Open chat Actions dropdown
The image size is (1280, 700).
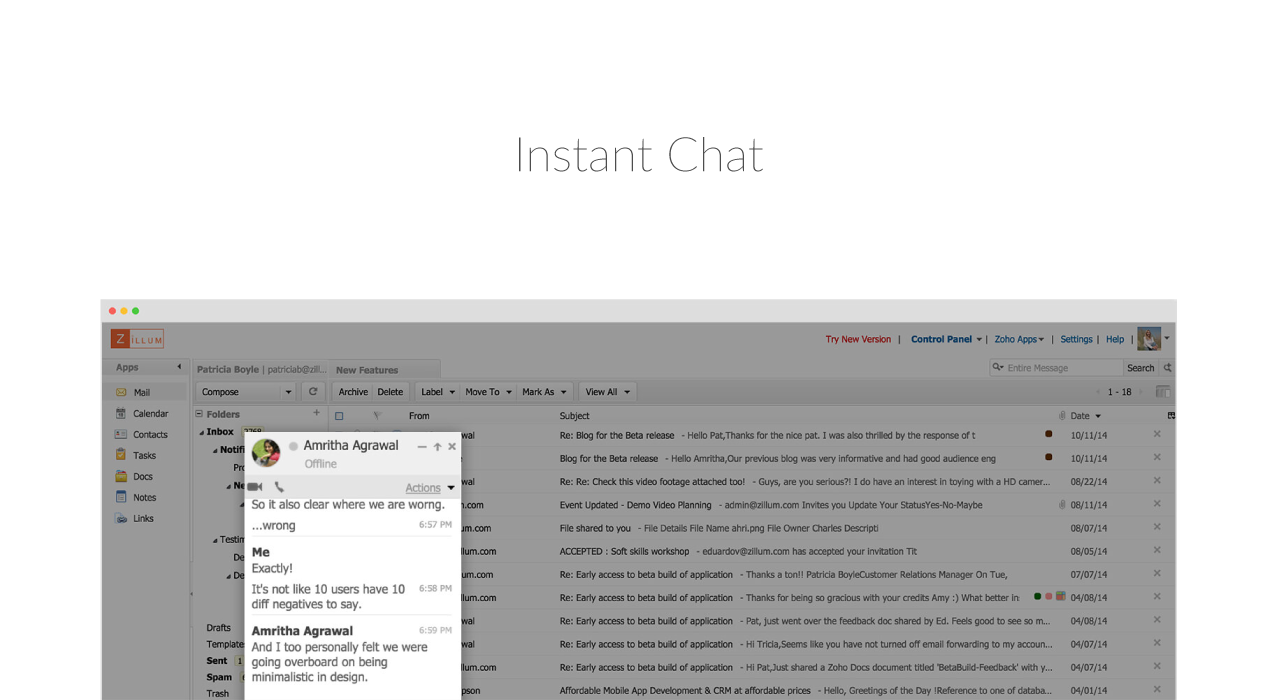[430, 488]
